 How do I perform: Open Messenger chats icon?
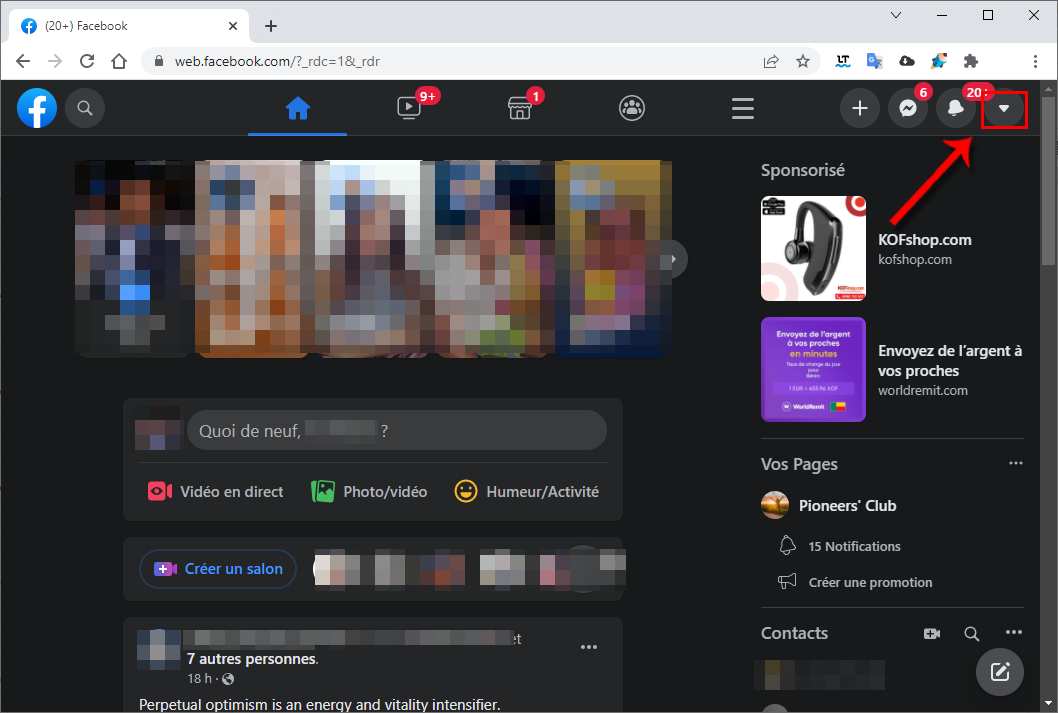pyautogui.click(x=908, y=108)
